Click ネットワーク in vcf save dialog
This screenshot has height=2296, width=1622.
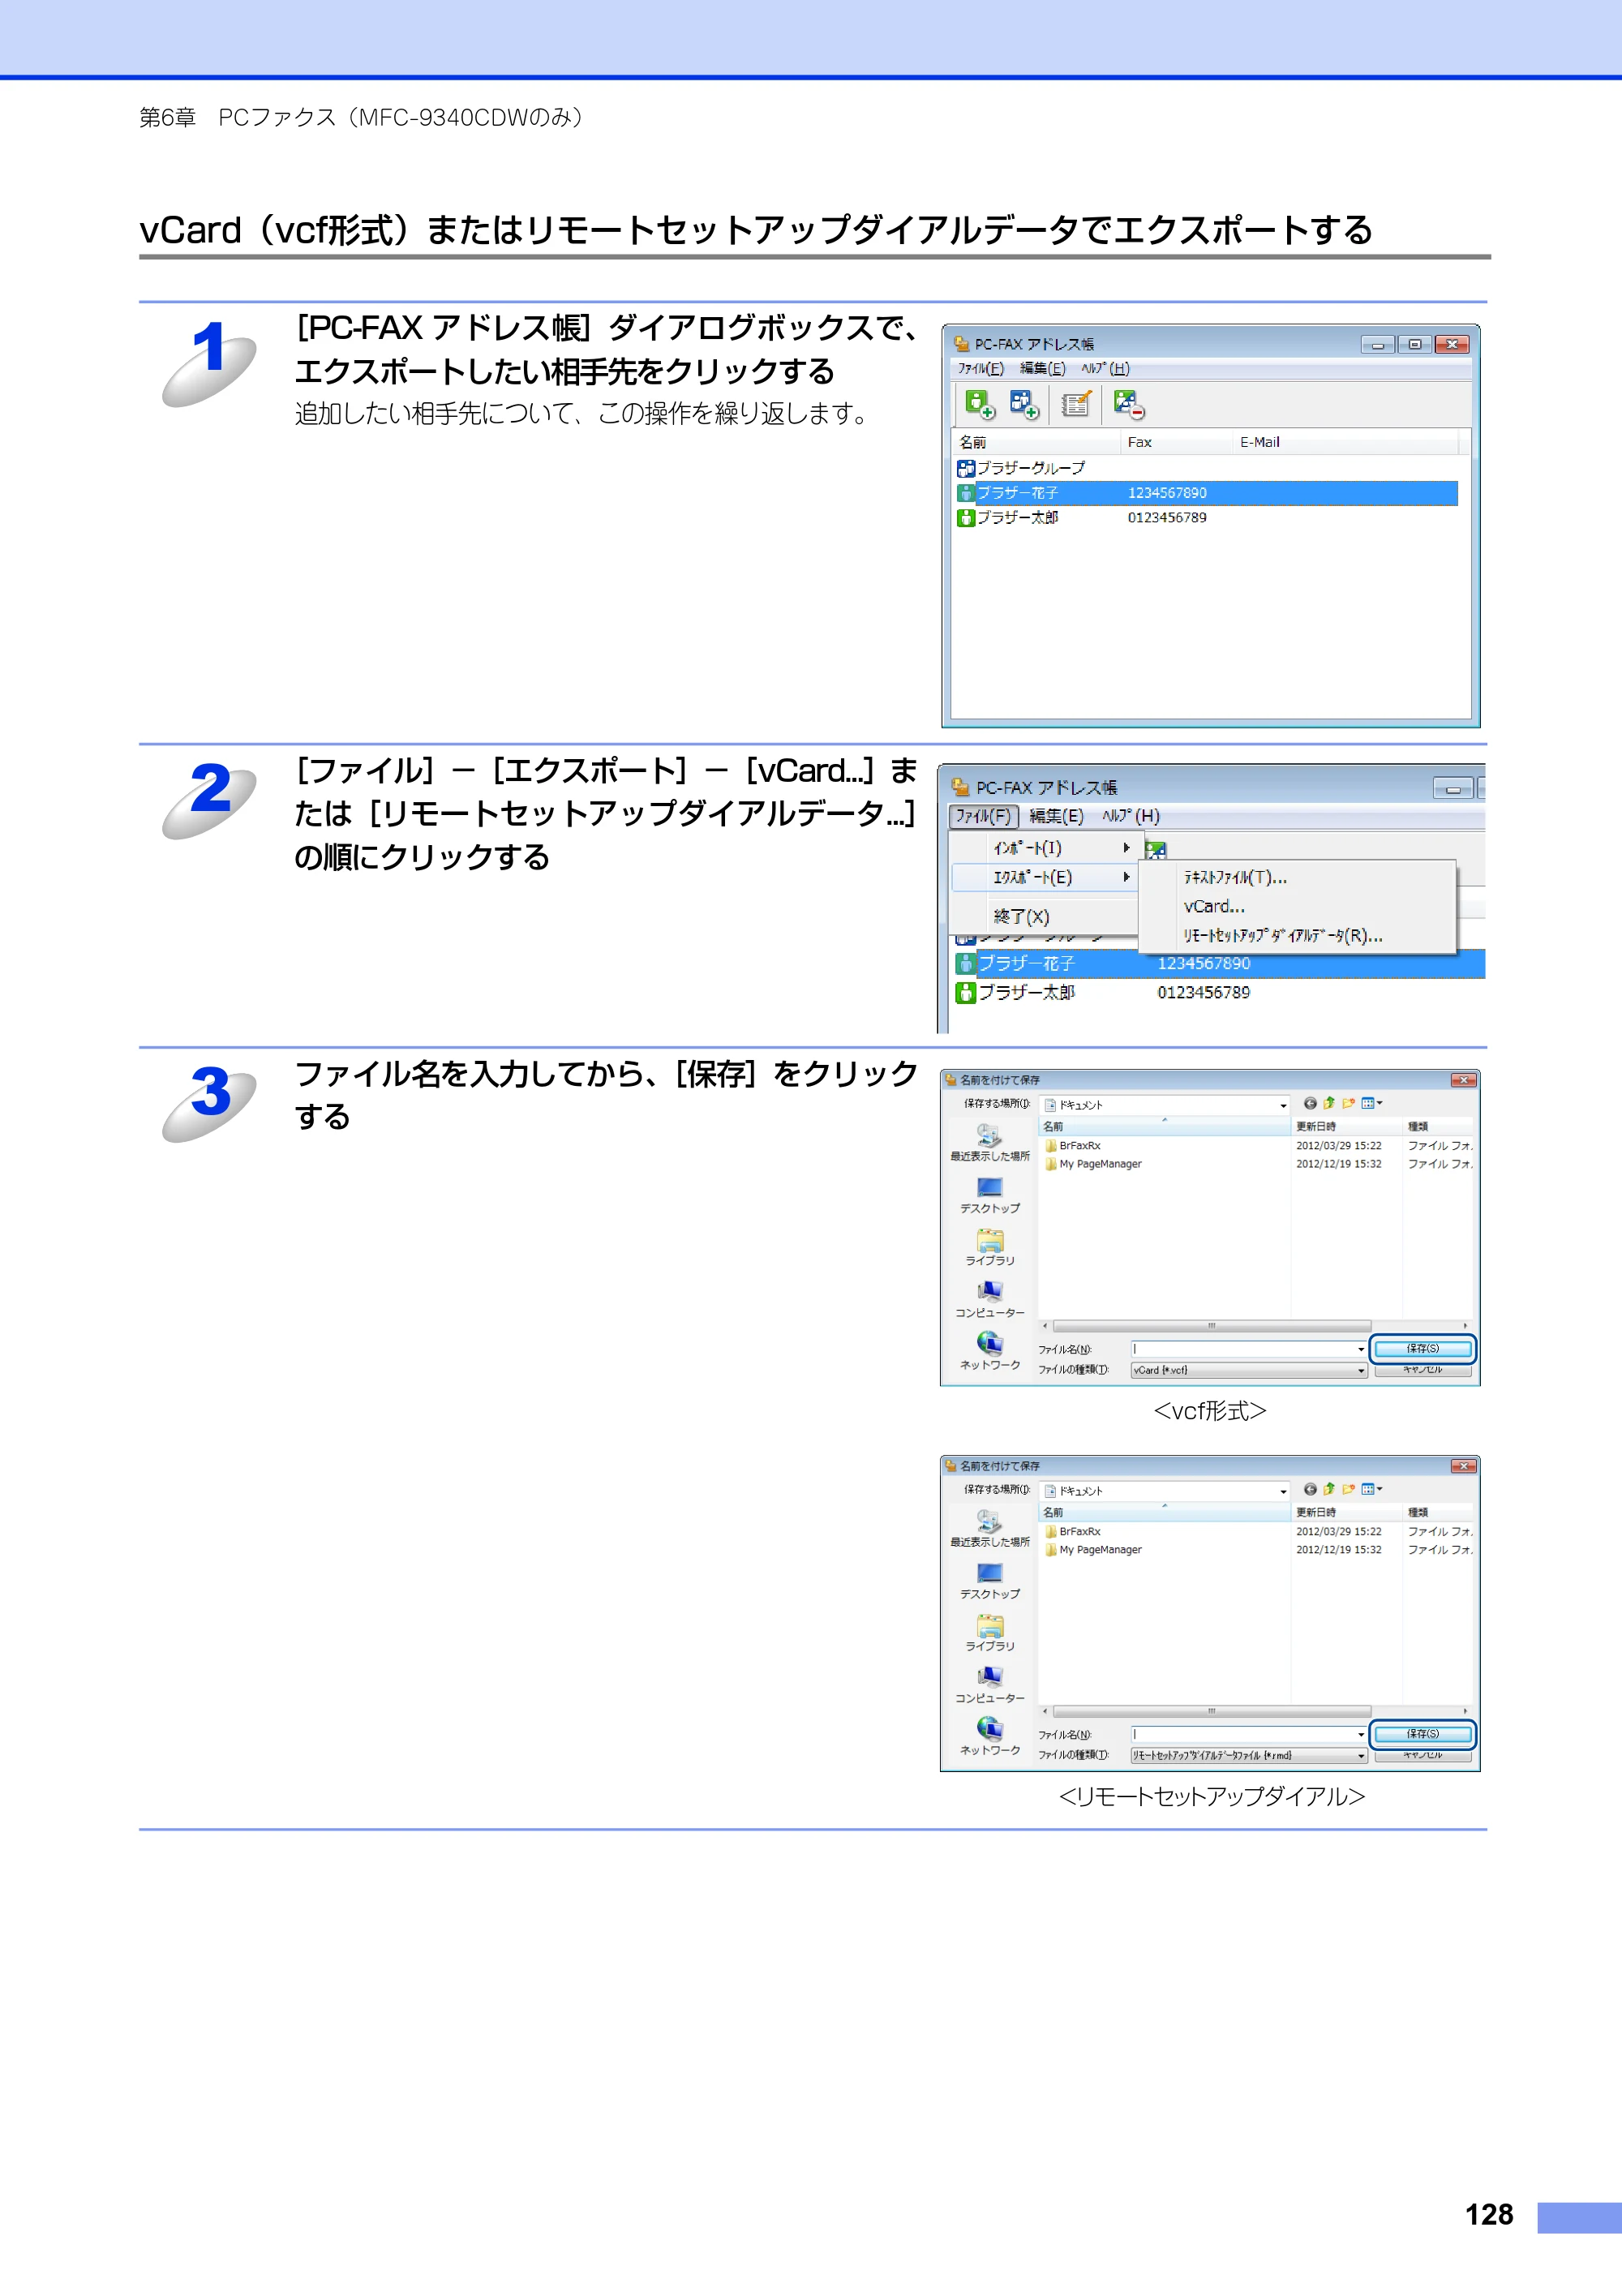(990, 1351)
